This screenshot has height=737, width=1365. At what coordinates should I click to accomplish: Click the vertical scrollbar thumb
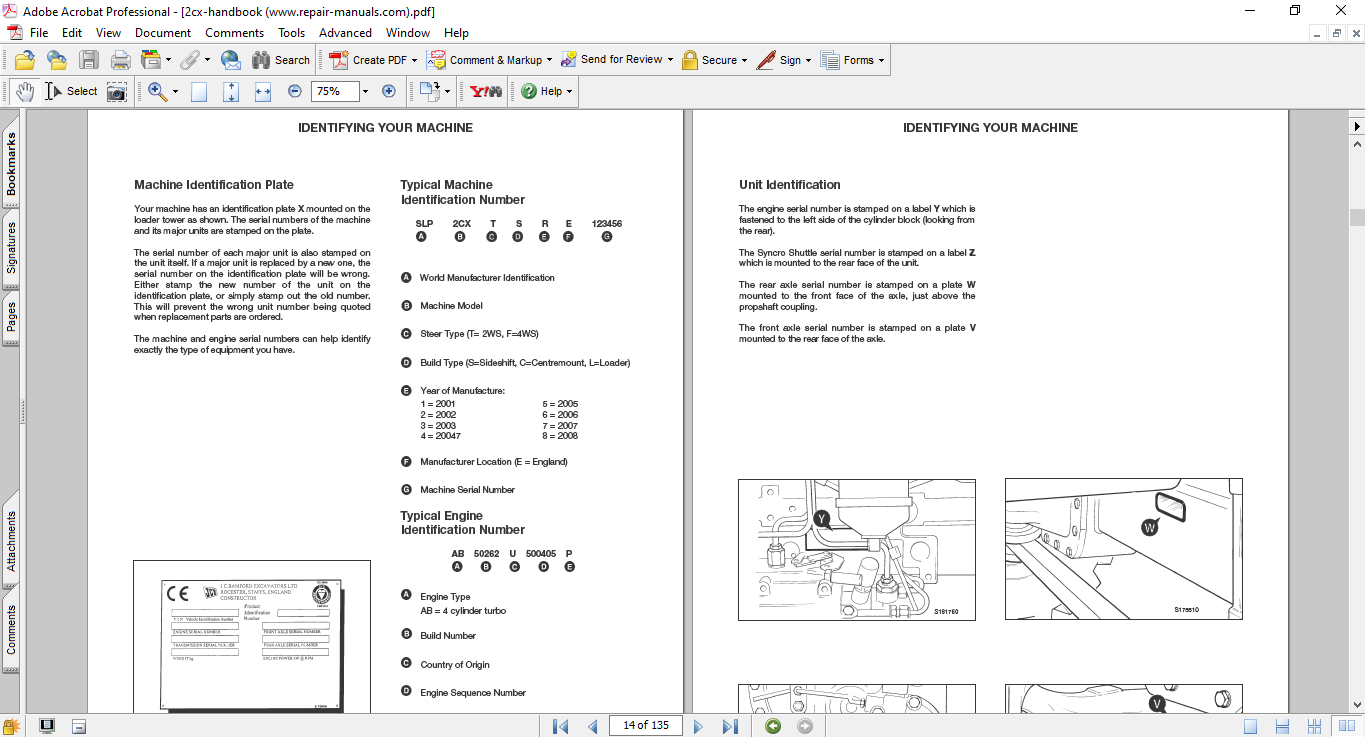(x=1357, y=217)
